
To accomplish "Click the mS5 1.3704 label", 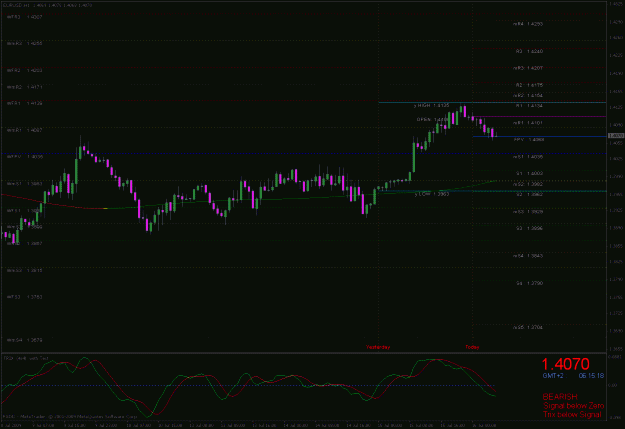I will 528,327.
